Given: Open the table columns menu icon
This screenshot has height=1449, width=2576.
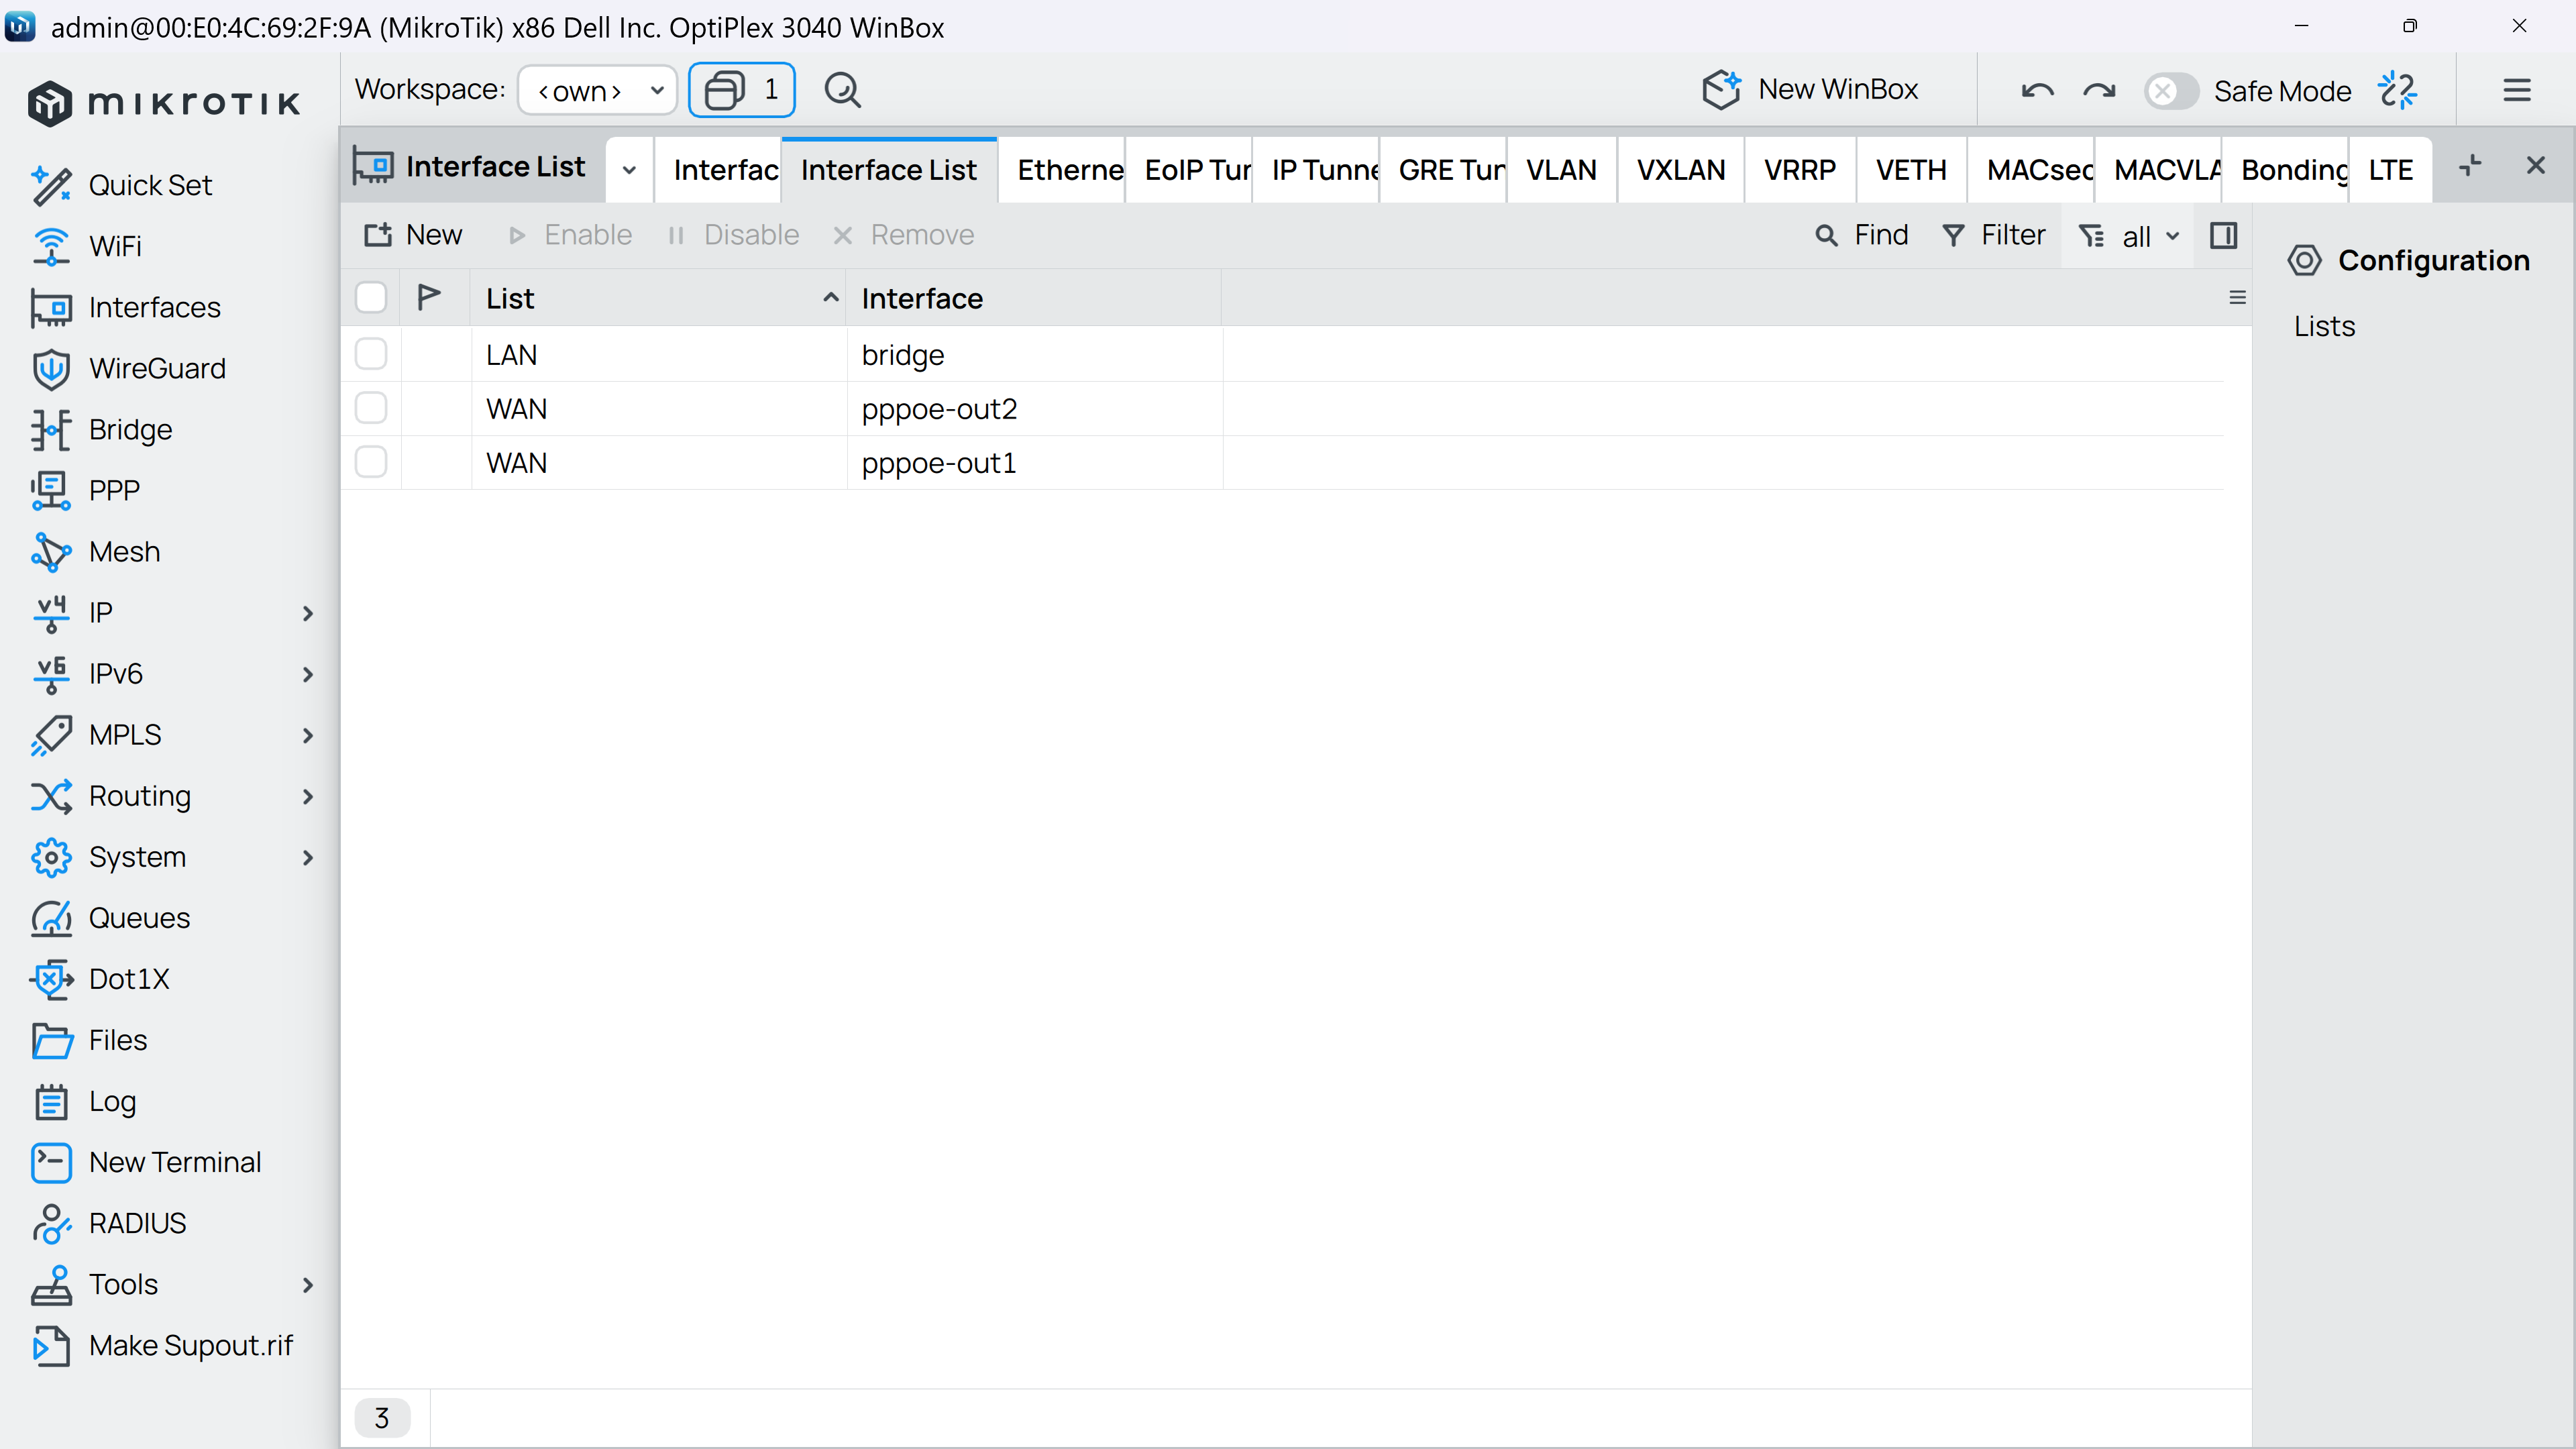Looking at the screenshot, I should (x=2238, y=298).
